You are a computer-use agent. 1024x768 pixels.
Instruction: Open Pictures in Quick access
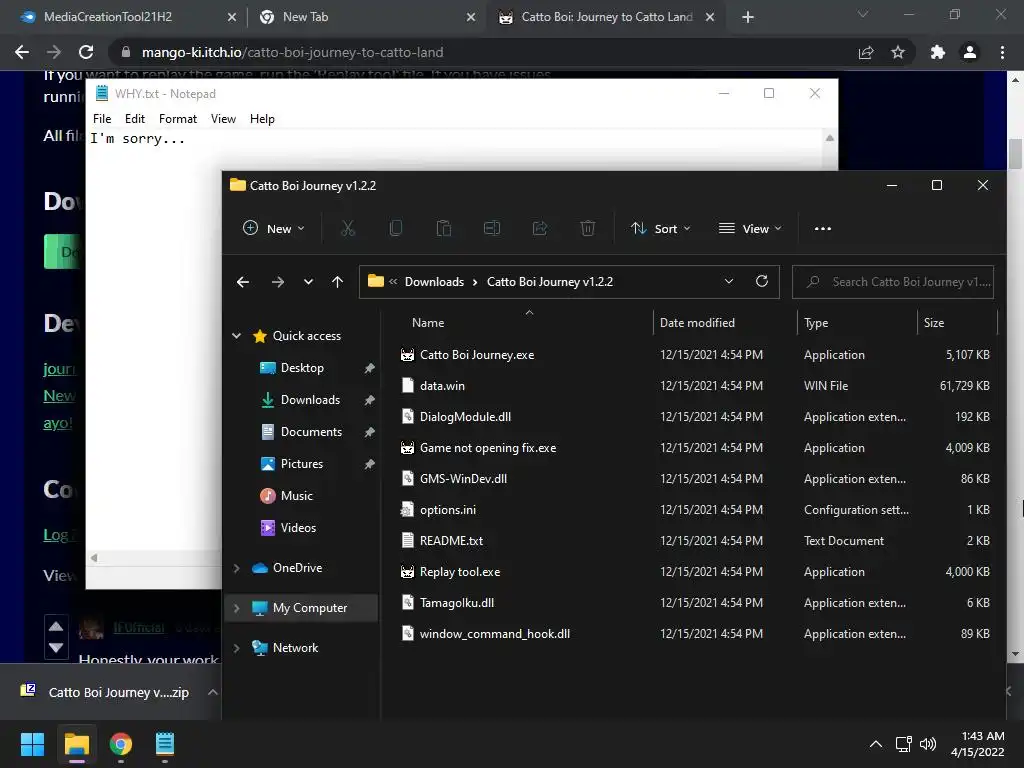click(302, 464)
